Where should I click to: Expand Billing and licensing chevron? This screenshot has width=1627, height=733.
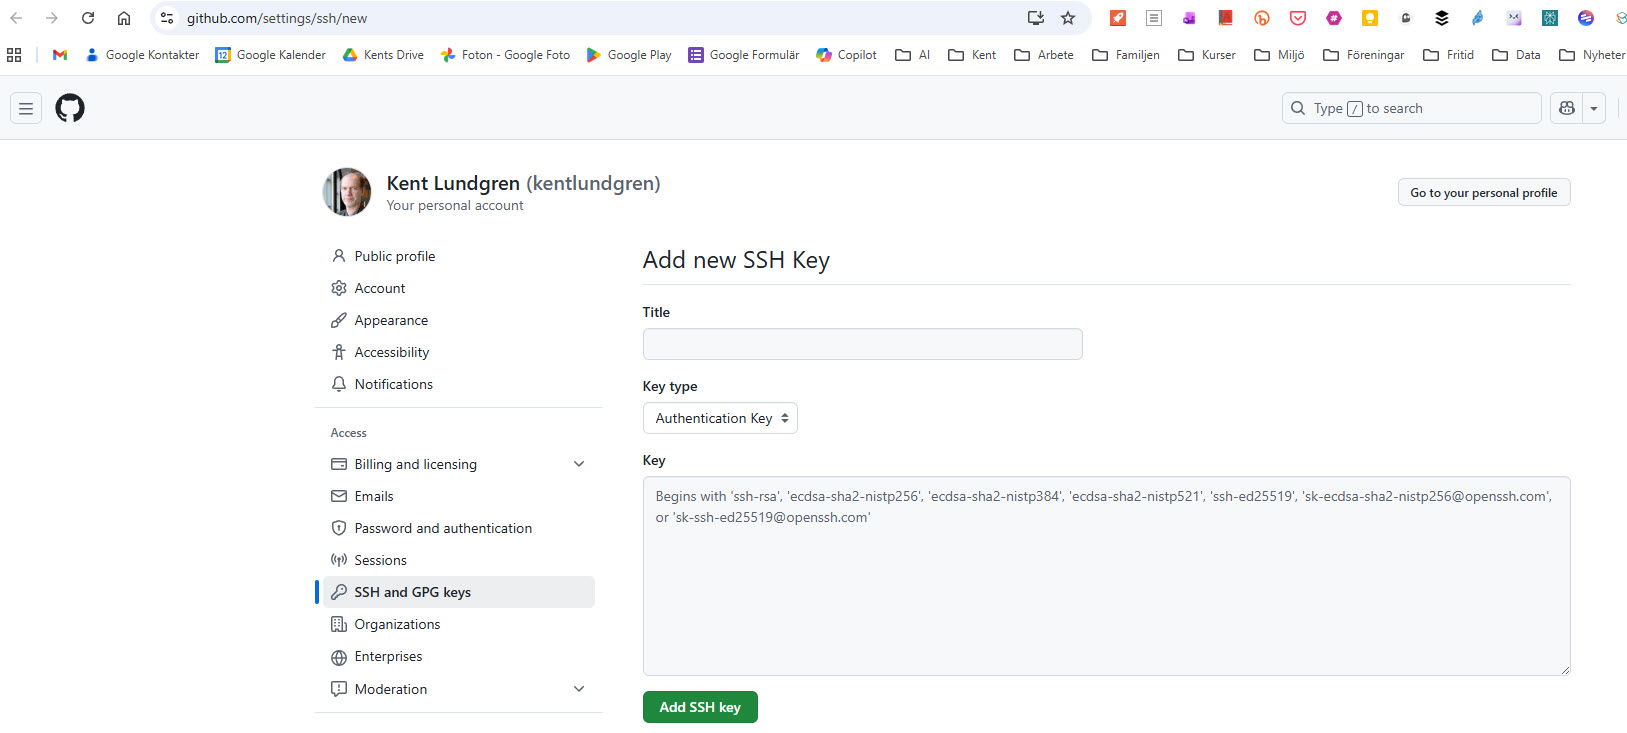[x=579, y=464]
